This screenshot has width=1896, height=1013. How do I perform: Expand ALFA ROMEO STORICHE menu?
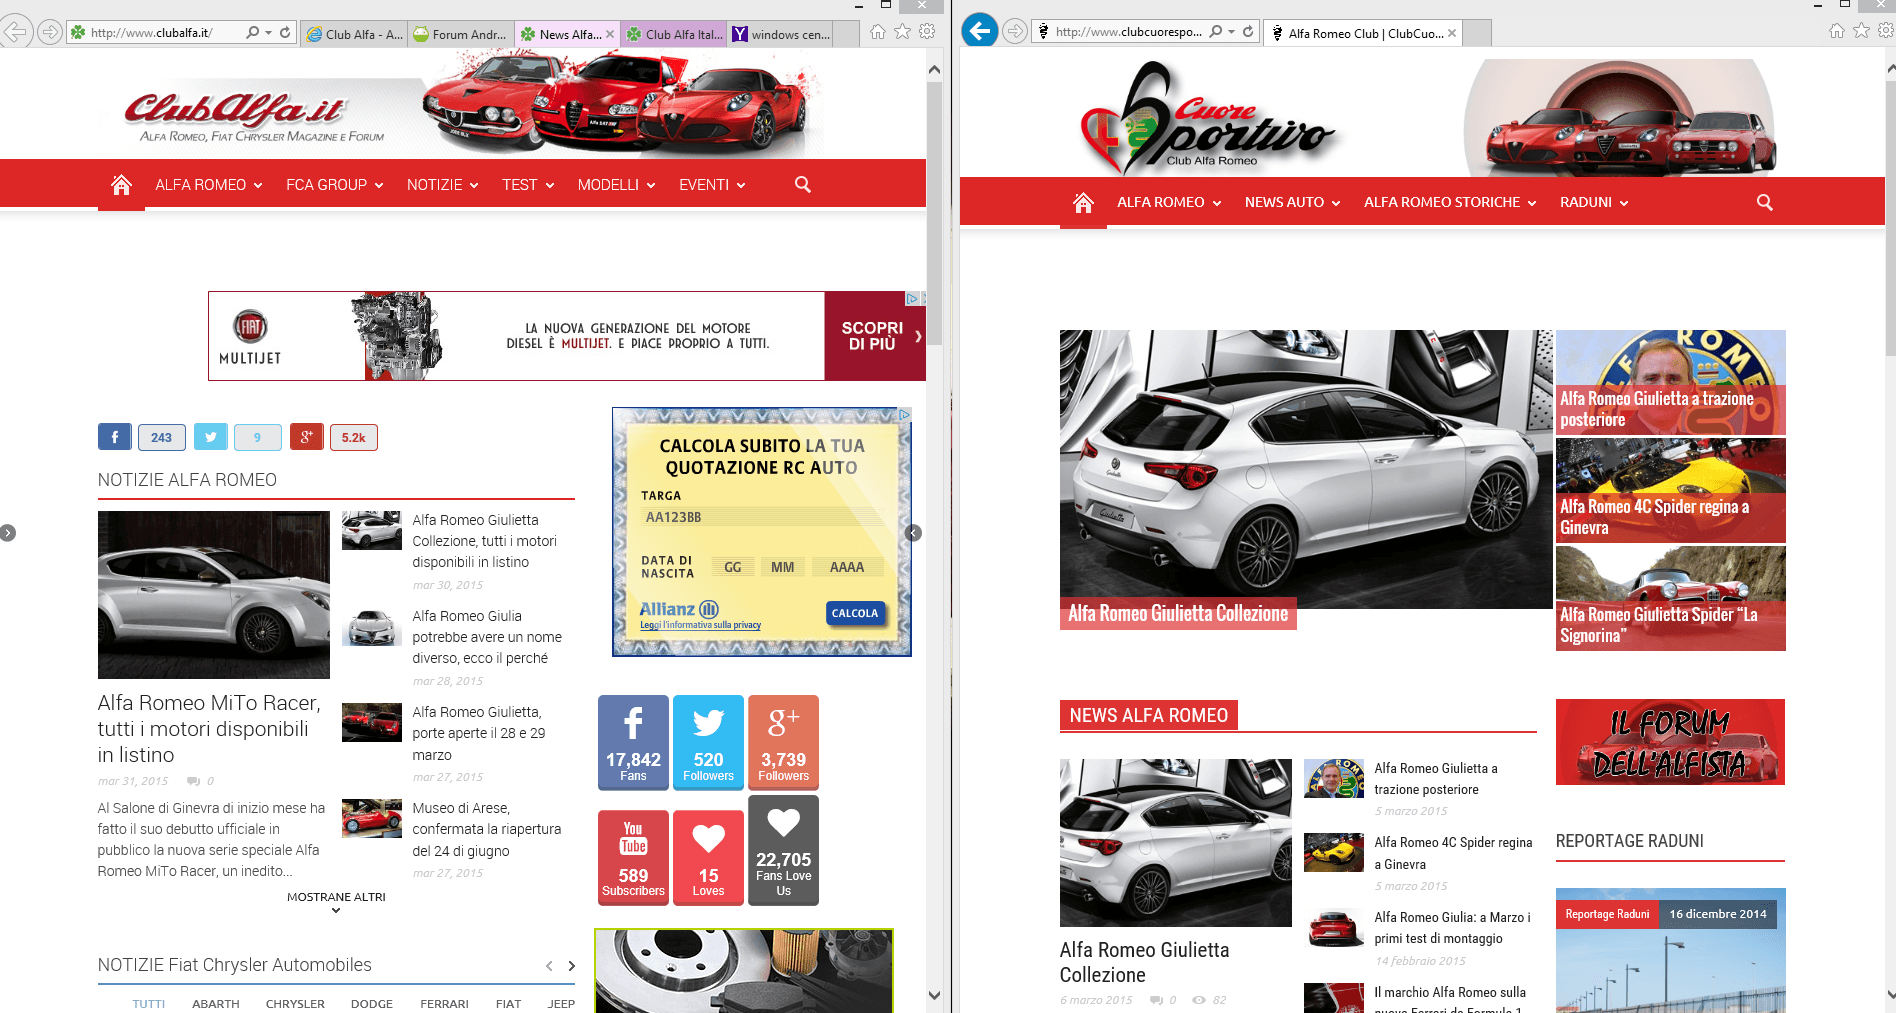click(x=1450, y=202)
